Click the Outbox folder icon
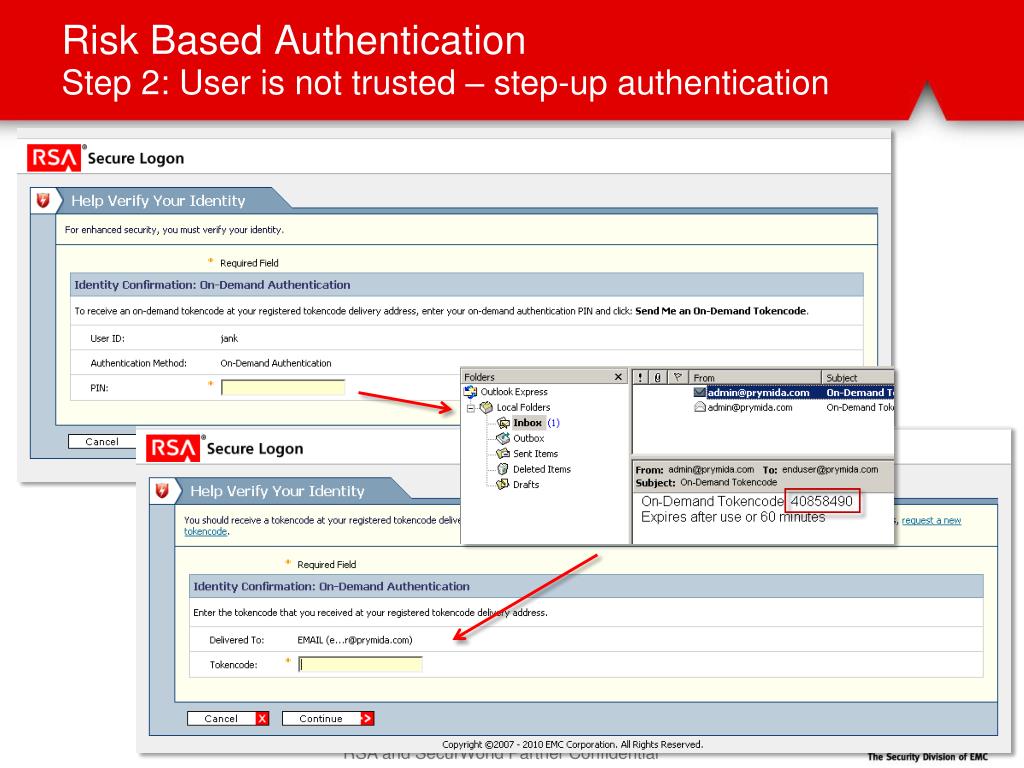 tap(503, 438)
